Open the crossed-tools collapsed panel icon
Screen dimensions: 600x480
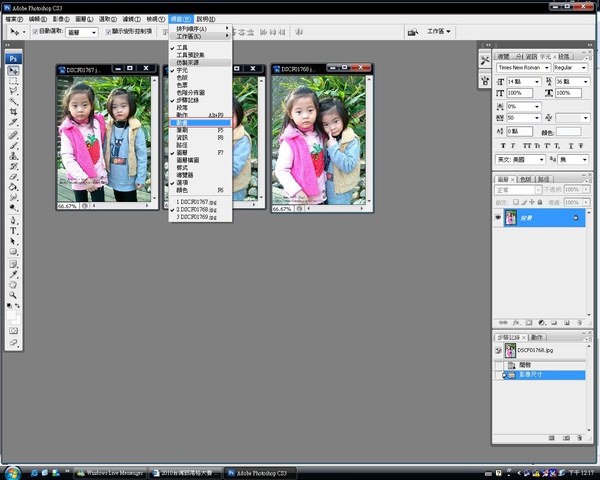(485, 60)
